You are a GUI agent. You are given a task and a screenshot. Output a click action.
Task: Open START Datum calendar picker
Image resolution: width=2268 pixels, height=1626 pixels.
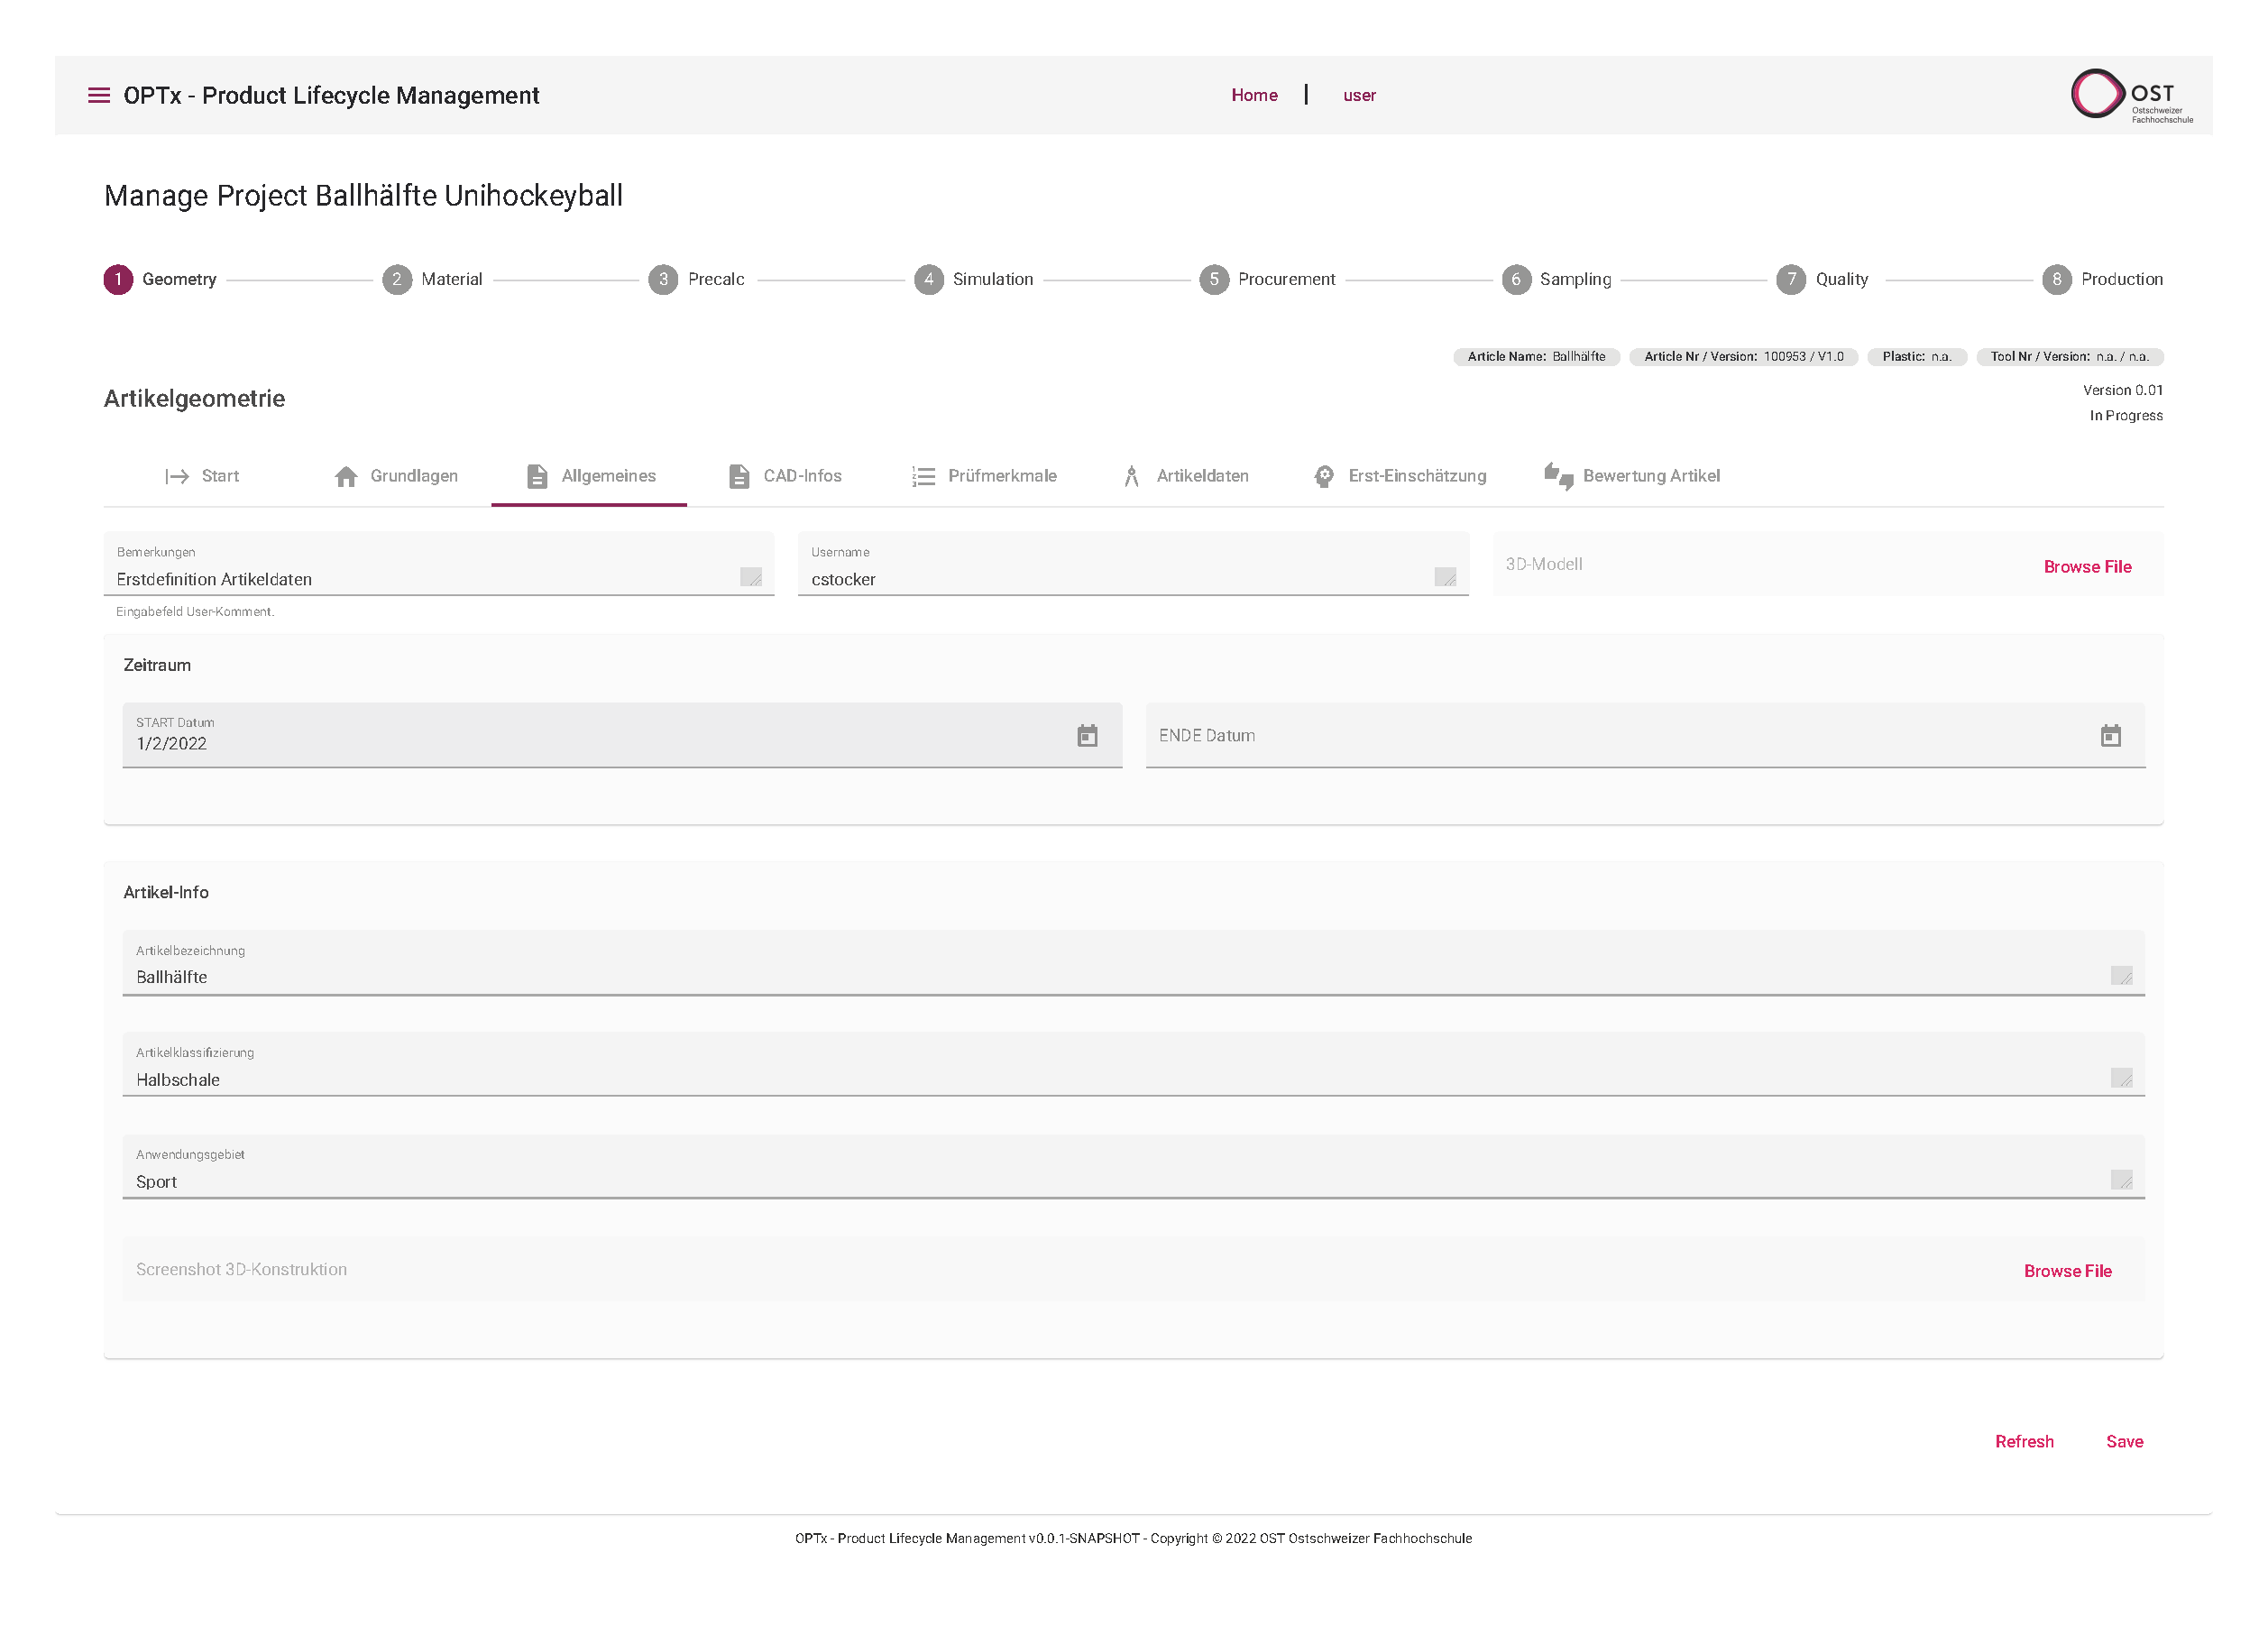pos(1087,736)
